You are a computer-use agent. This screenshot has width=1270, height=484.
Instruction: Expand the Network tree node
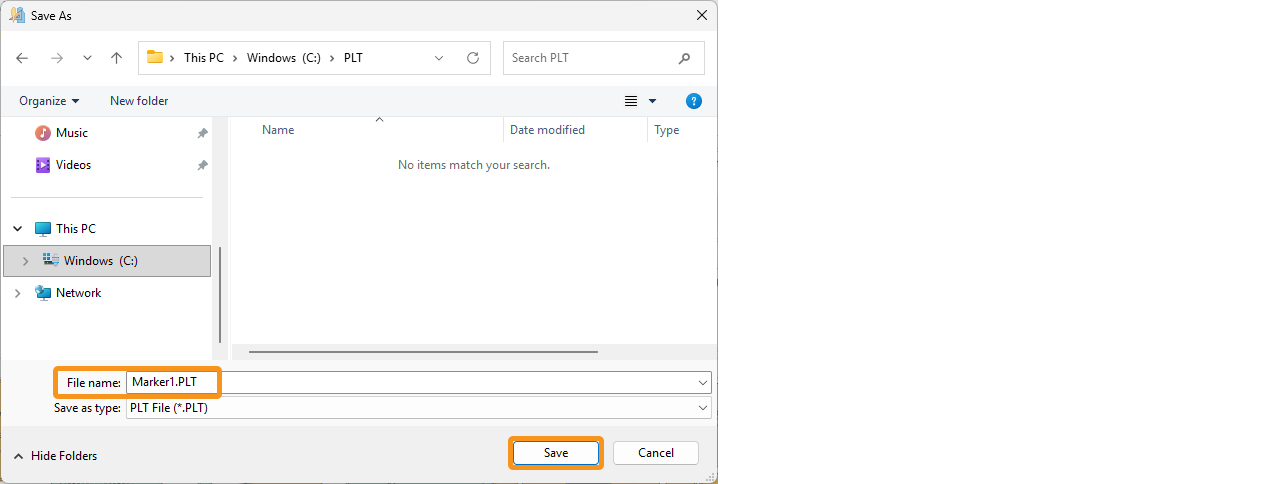(x=17, y=293)
